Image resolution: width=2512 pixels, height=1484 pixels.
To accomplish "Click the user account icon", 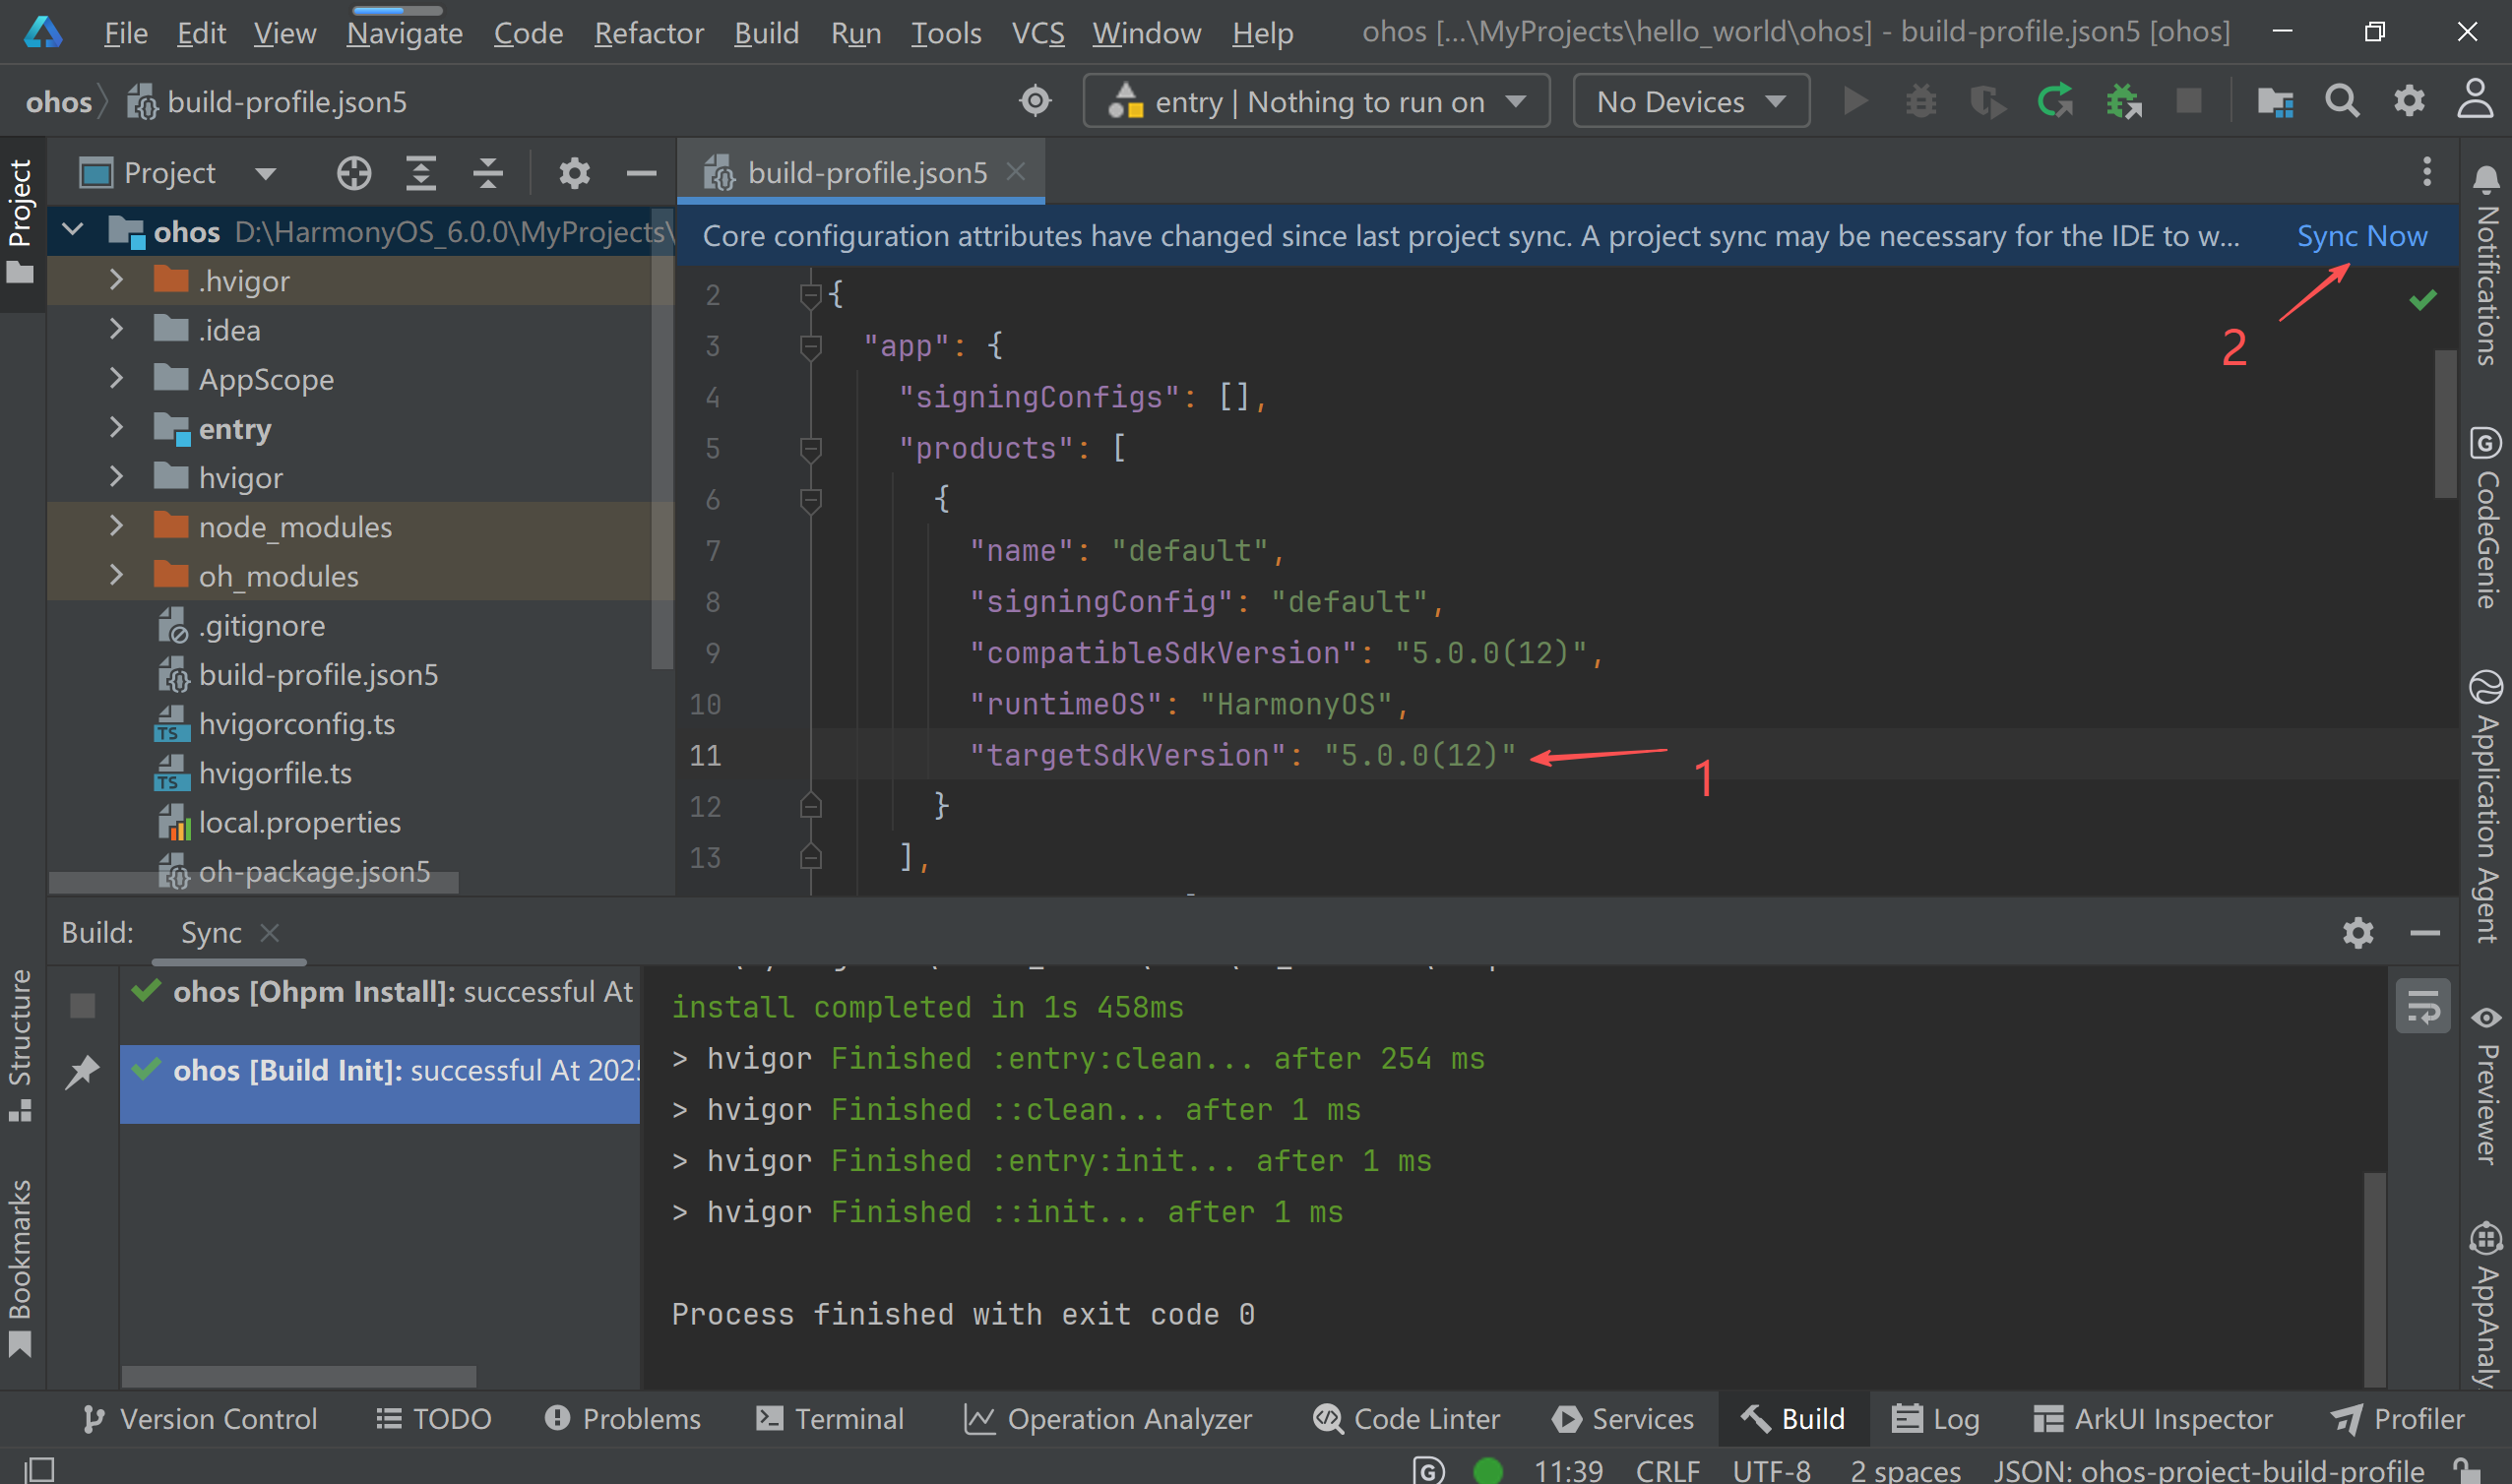I will (2475, 101).
